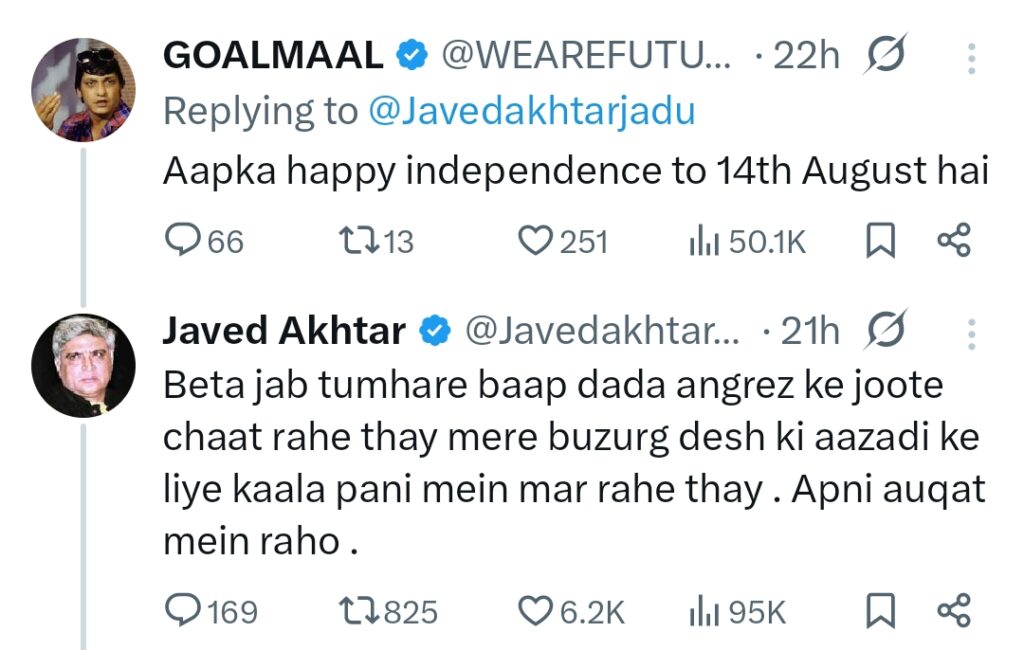
Task: Click Grok icon on Javed Akhtar's tweet
Action: [887, 331]
